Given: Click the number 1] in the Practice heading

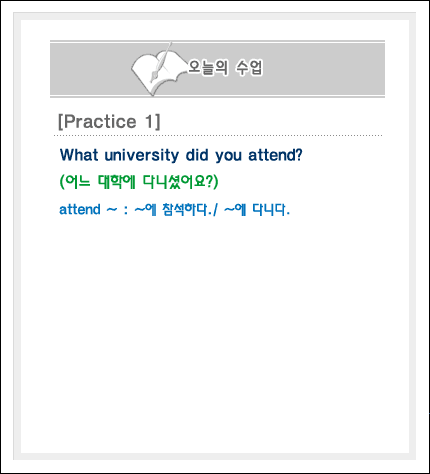Looking at the screenshot, I should click(x=153, y=122).
